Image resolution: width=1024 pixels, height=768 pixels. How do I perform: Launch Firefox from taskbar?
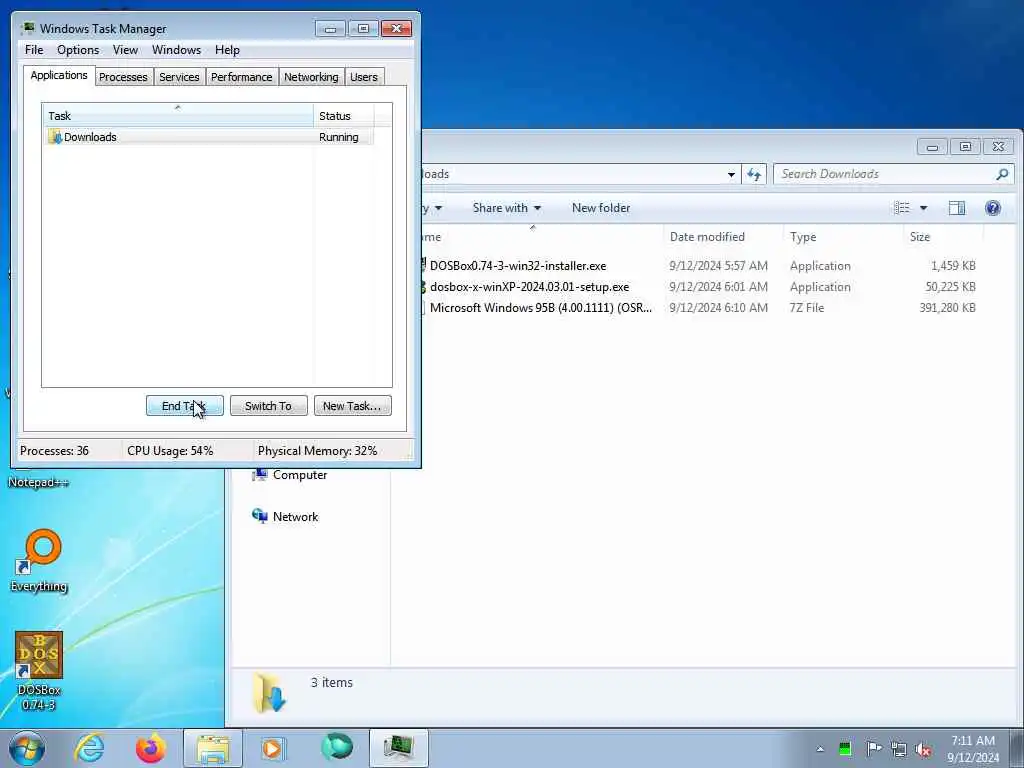point(151,748)
